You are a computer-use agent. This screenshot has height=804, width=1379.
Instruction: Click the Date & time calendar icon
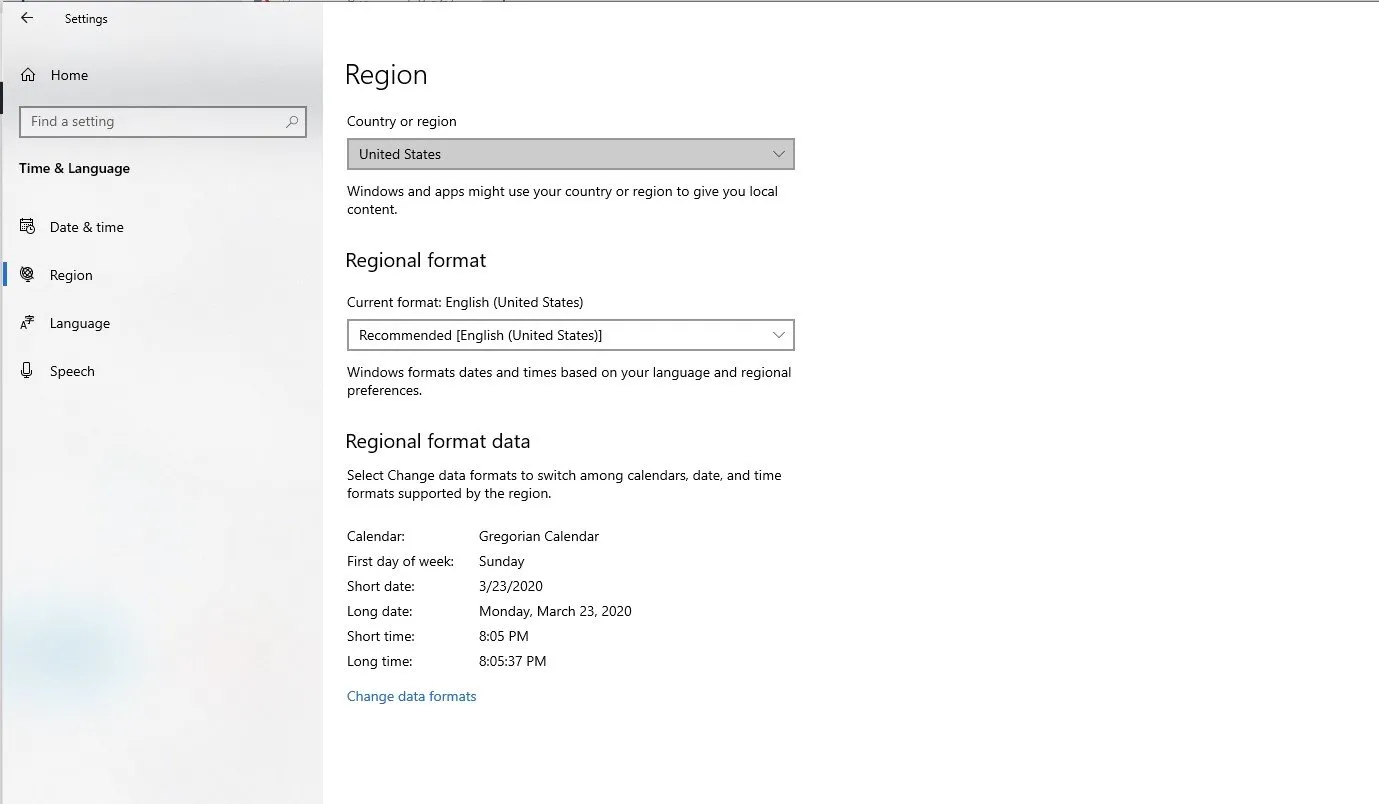click(x=28, y=227)
